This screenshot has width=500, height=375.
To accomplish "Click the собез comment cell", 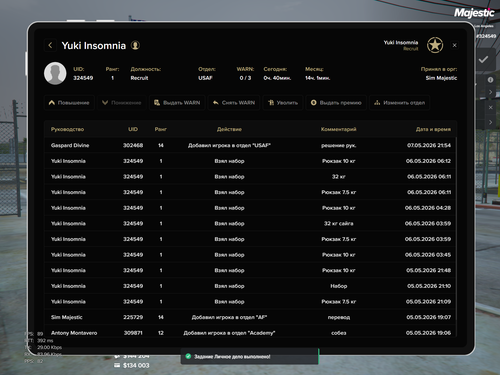I will 338,333.
